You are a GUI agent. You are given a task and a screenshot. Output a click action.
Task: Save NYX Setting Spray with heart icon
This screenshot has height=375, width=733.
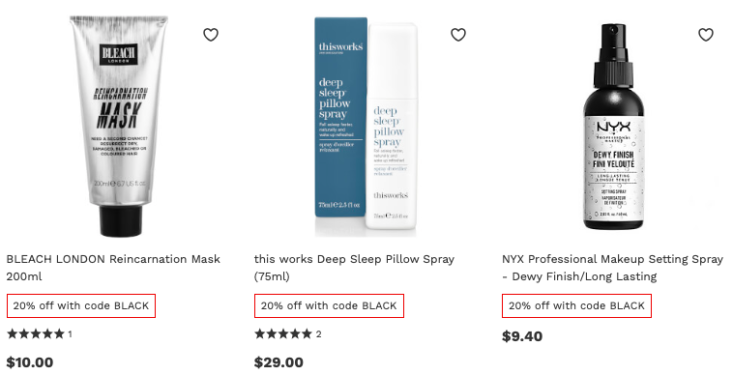point(706,35)
